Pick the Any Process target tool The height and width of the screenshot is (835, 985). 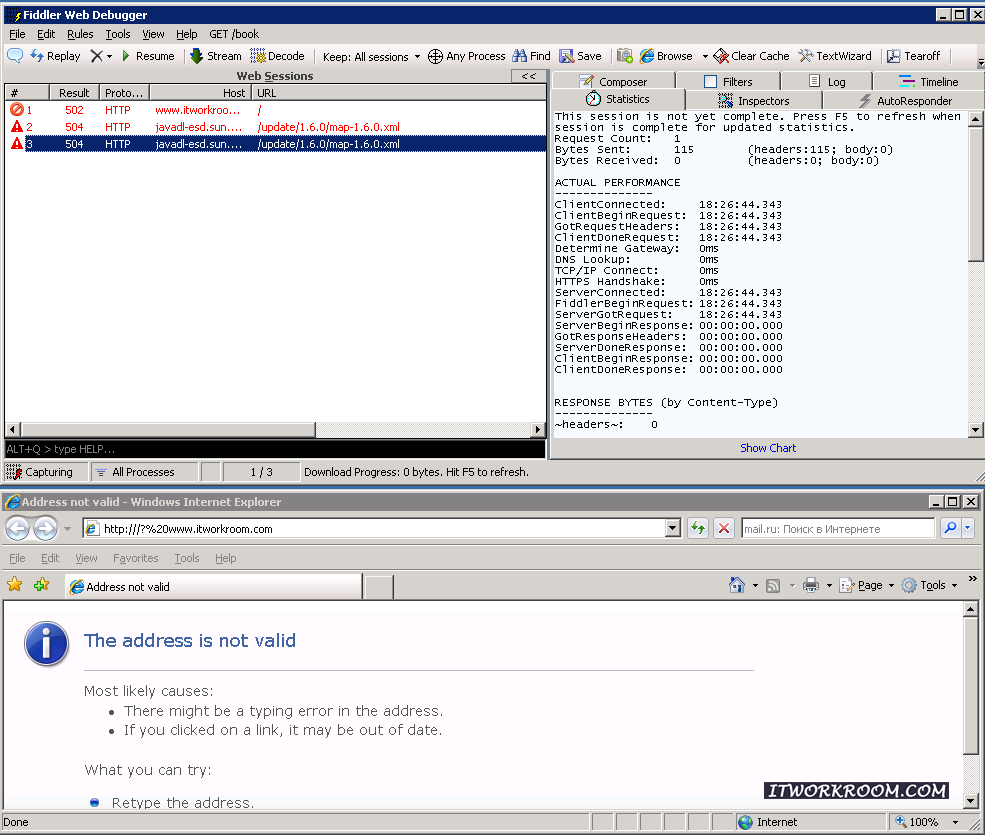point(466,56)
